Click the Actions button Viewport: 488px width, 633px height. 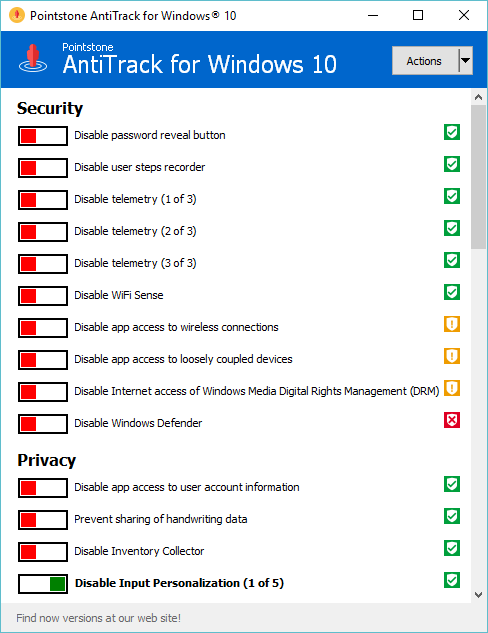click(x=425, y=61)
